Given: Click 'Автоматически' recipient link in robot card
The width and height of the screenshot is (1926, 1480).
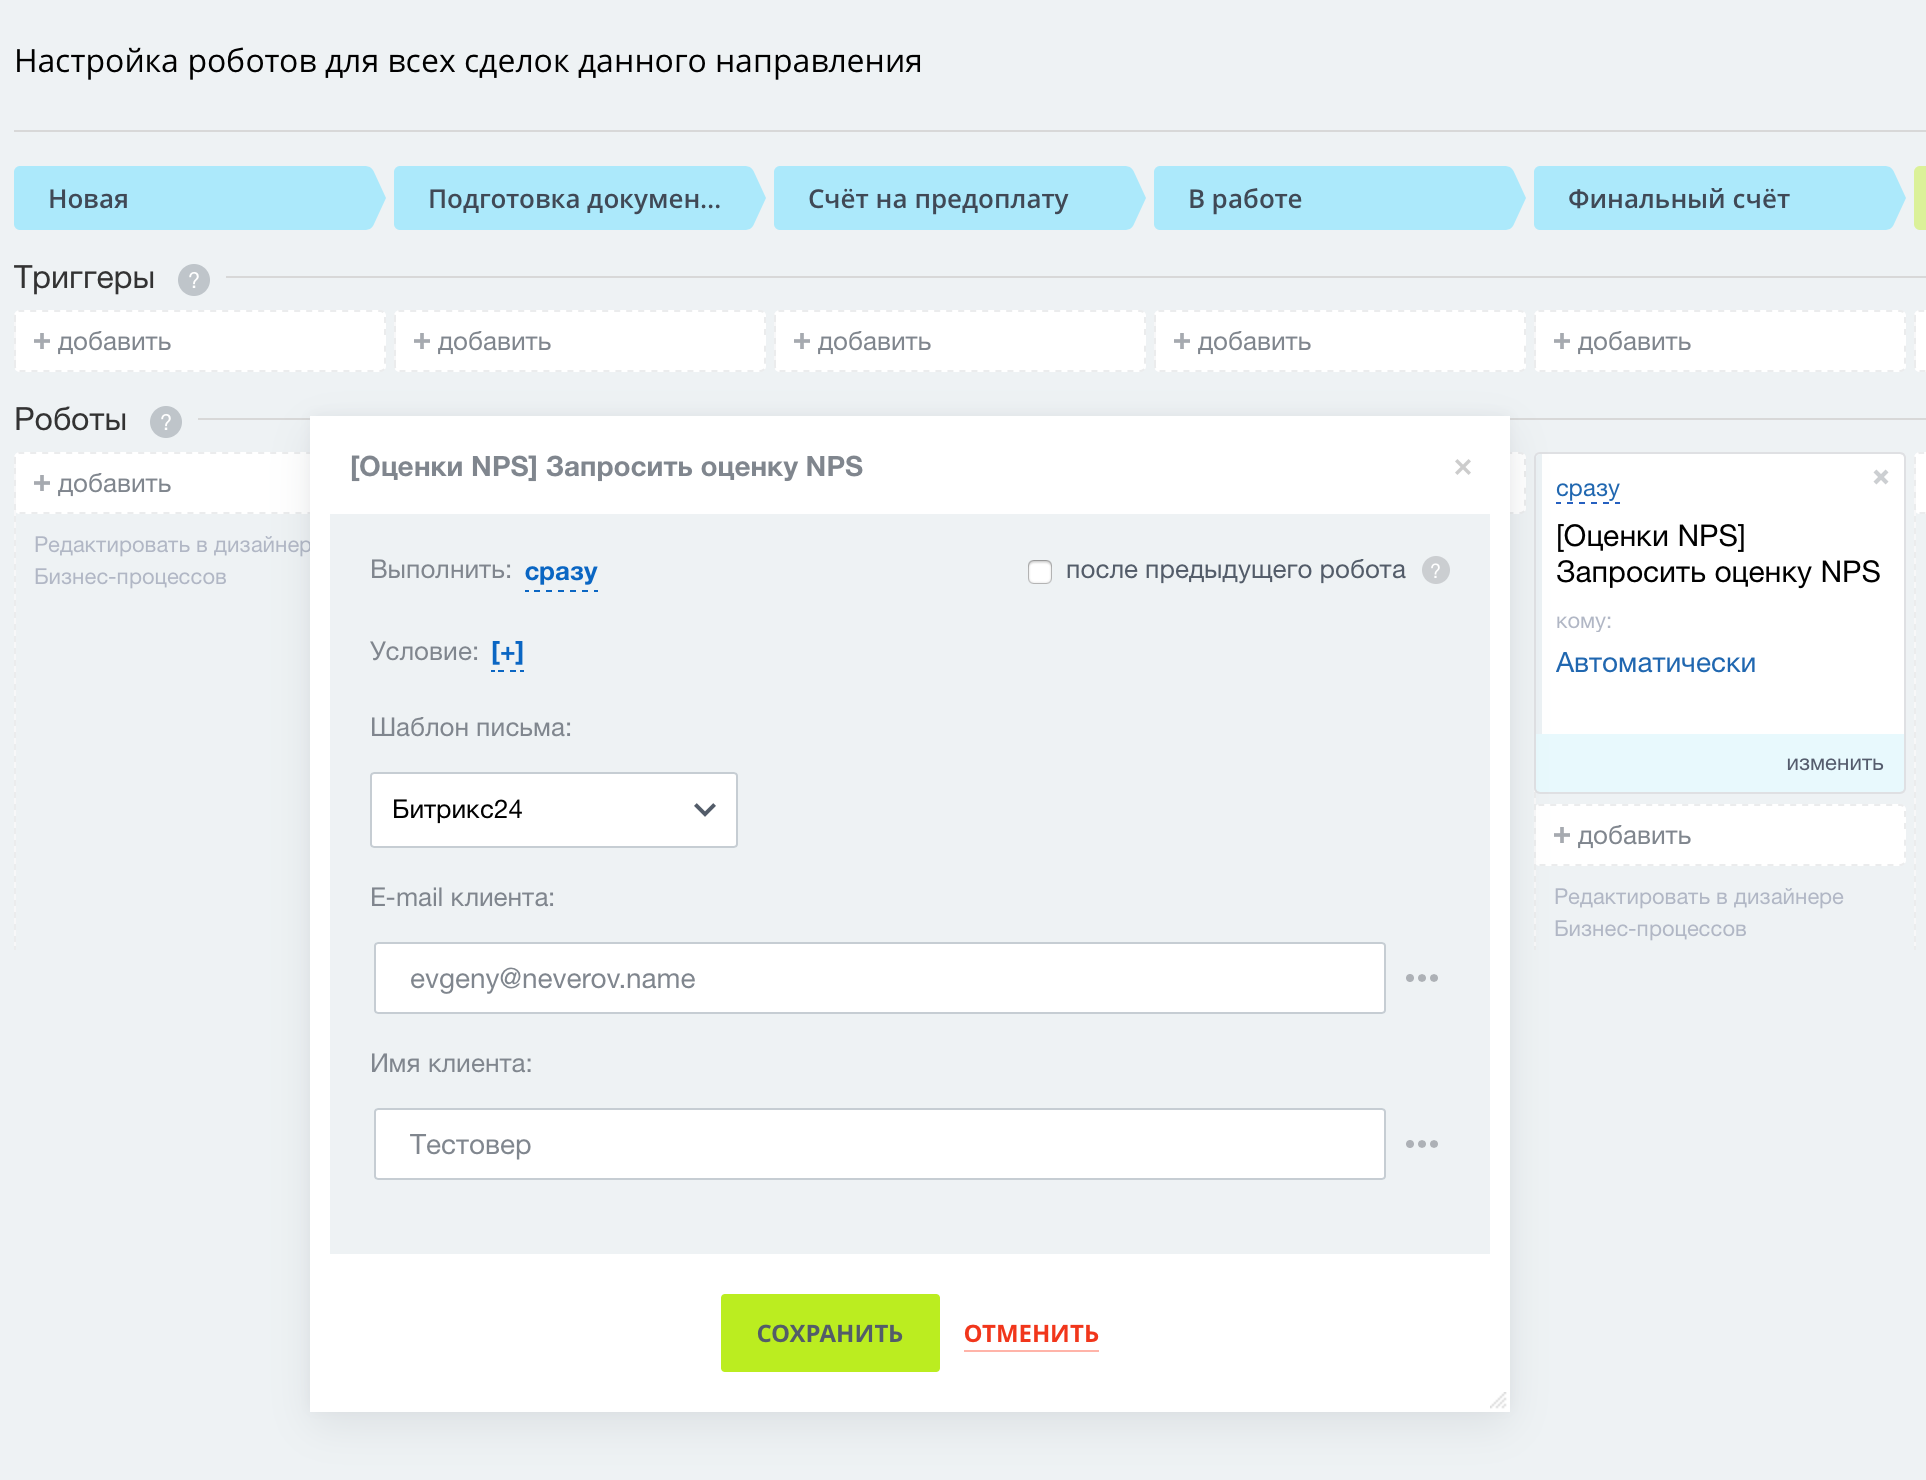Looking at the screenshot, I should (x=1655, y=663).
